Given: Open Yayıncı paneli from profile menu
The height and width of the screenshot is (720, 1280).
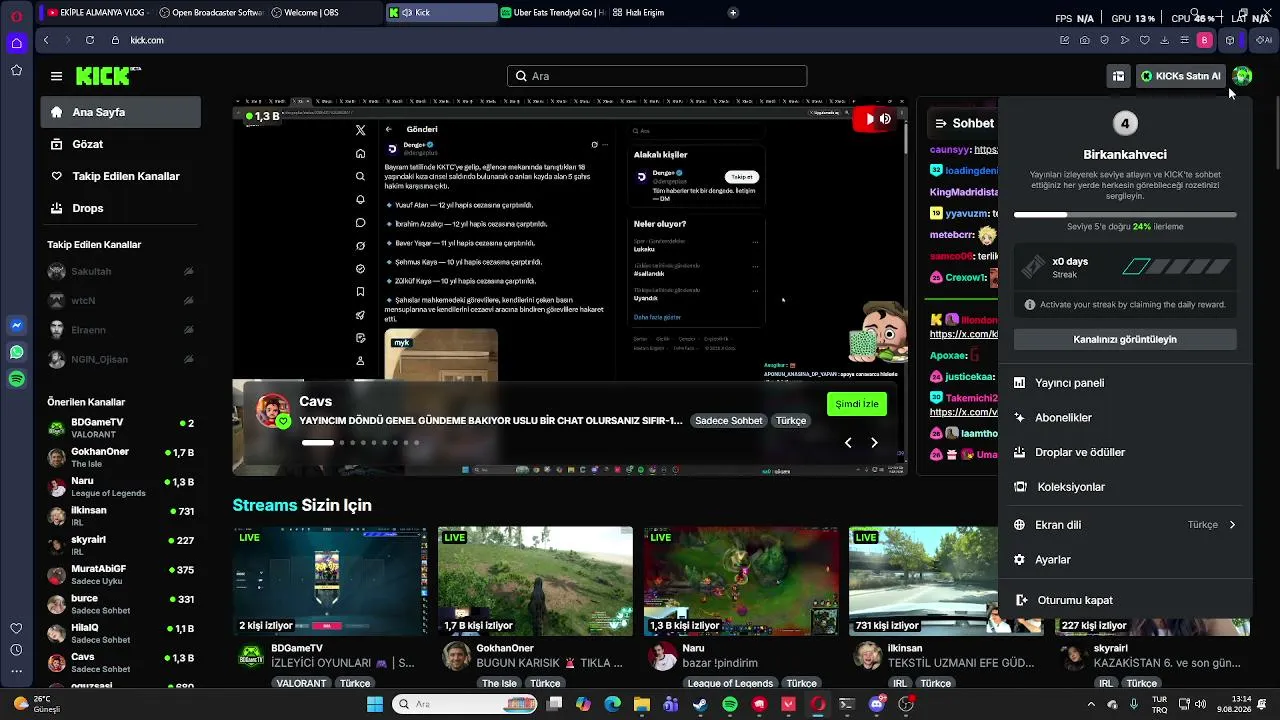Looking at the screenshot, I should pos(1125,383).
